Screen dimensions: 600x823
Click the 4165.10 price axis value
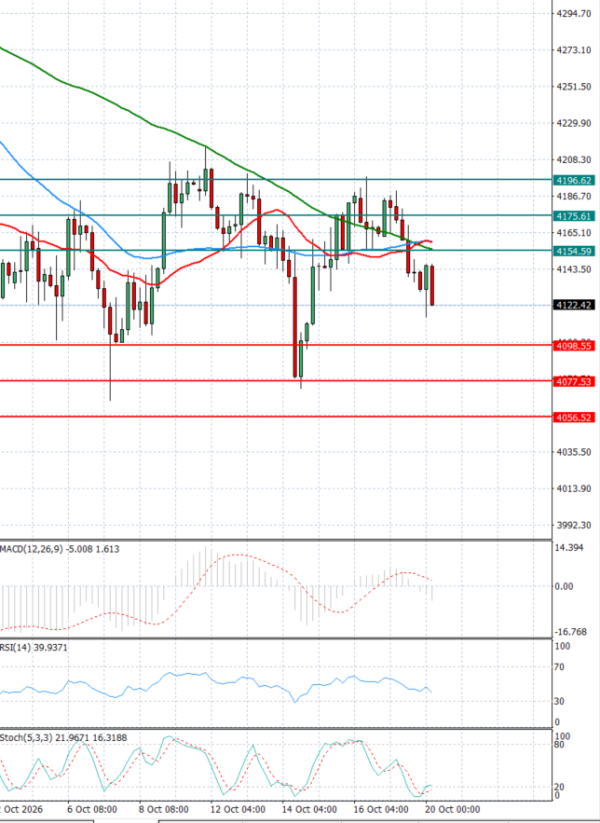click(573, 233)
